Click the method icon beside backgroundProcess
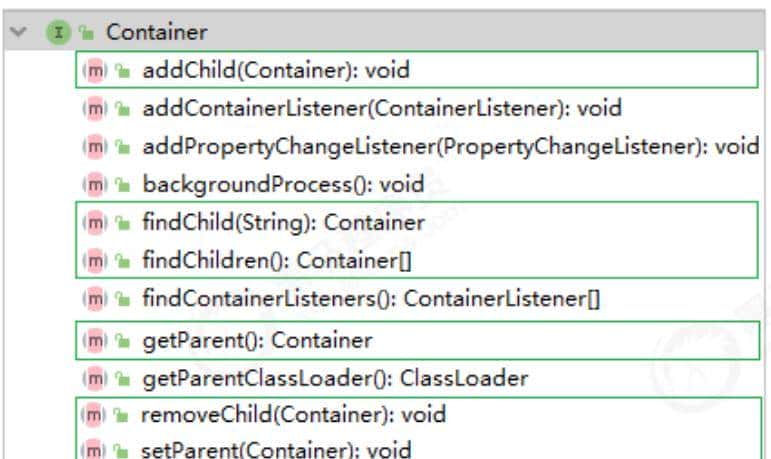The height and width of the screenshot is (459, 771). tap(94, 185)
